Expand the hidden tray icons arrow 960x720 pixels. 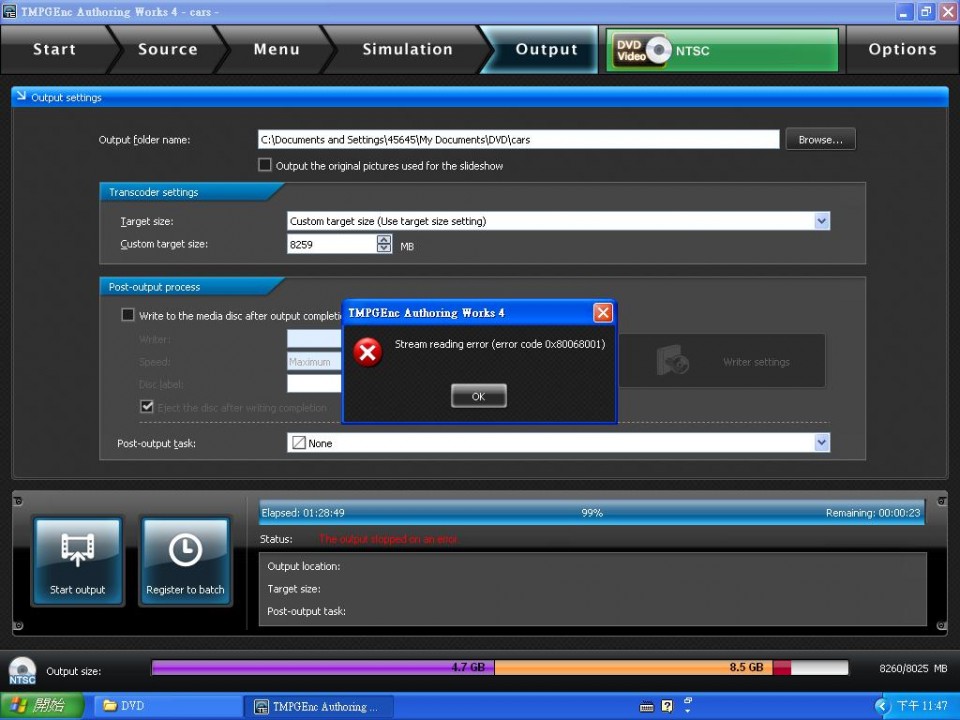882,706
